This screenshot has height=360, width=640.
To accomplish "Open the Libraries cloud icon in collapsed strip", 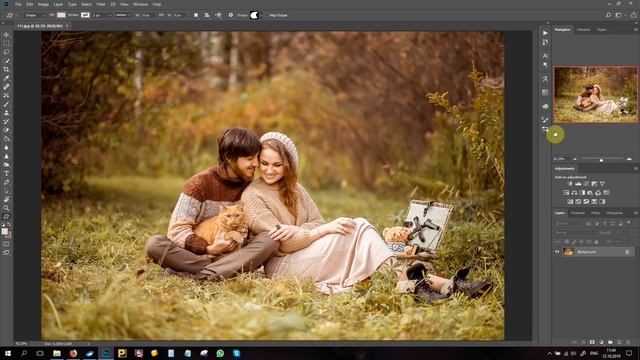I will 545,106.
